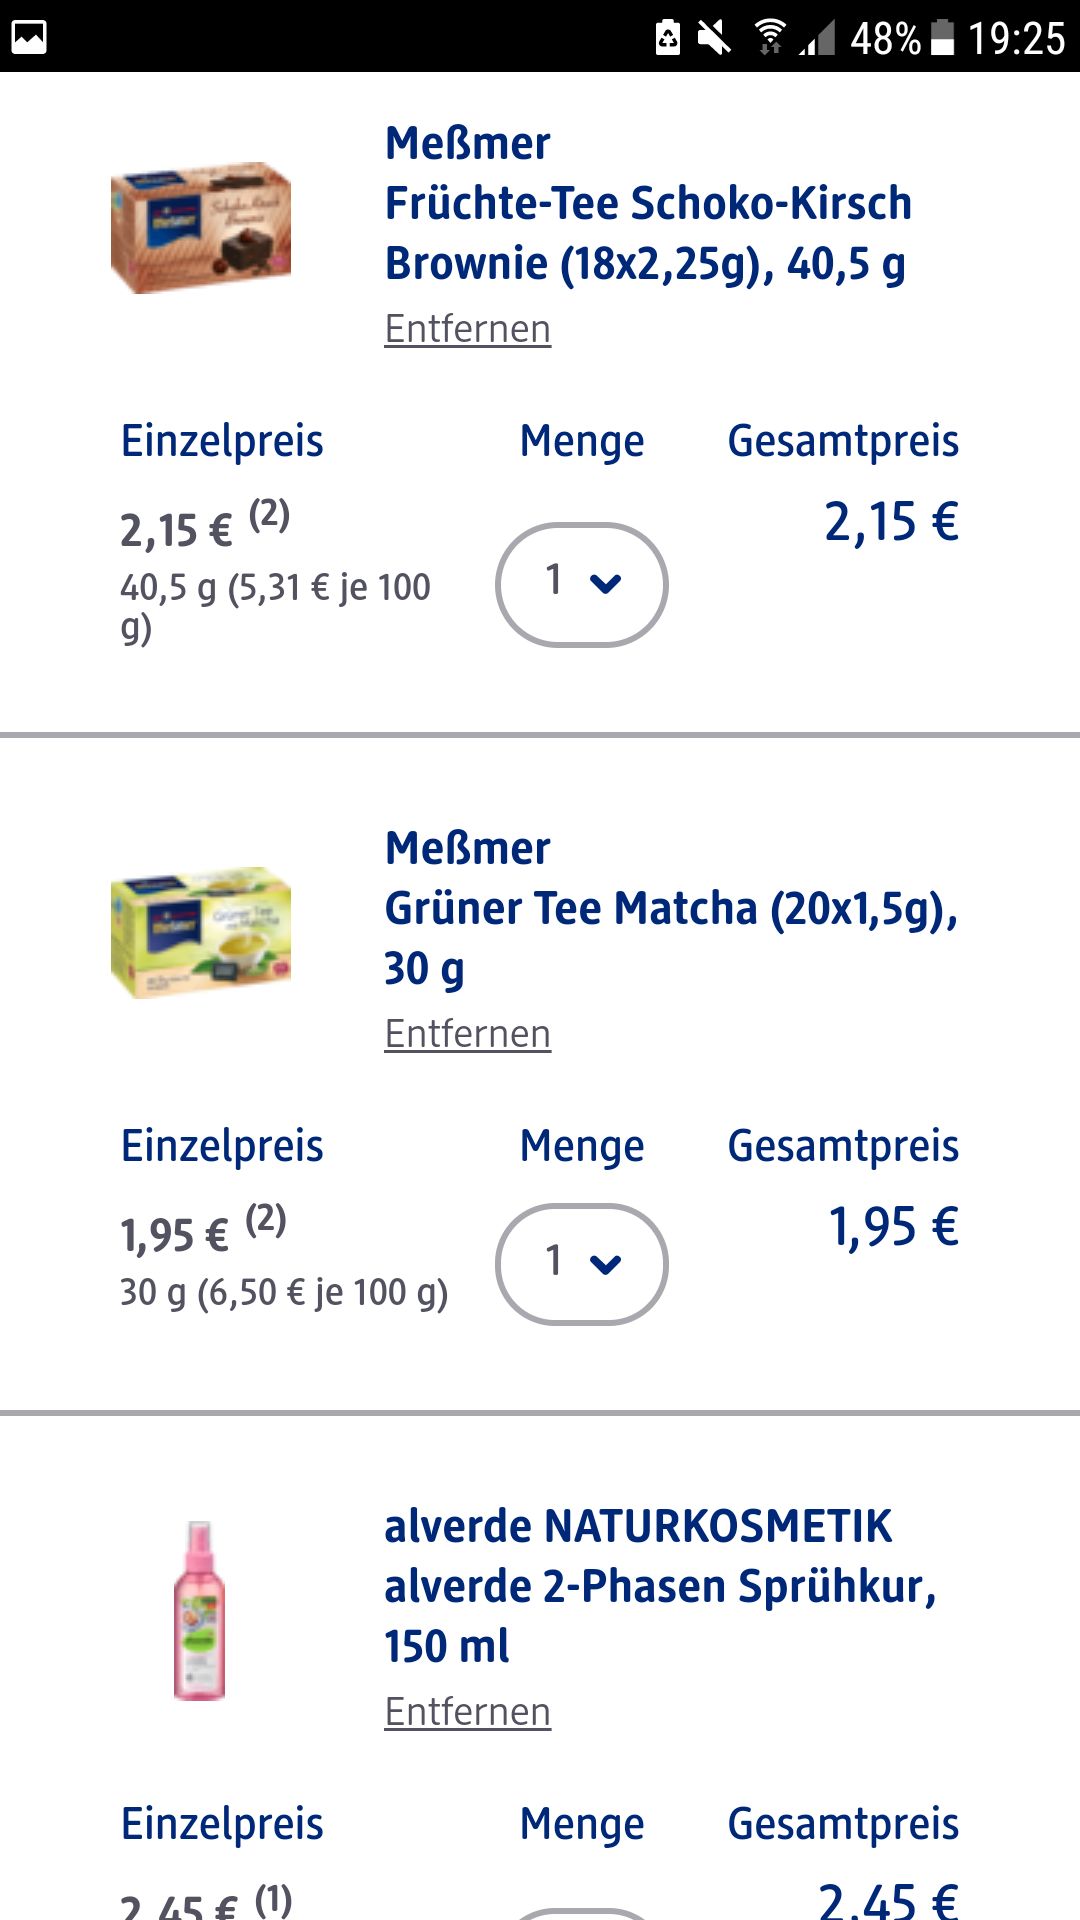
Task: Remove Grüner Tee Matcha via Entfernen link
Action: [467, 1034]
